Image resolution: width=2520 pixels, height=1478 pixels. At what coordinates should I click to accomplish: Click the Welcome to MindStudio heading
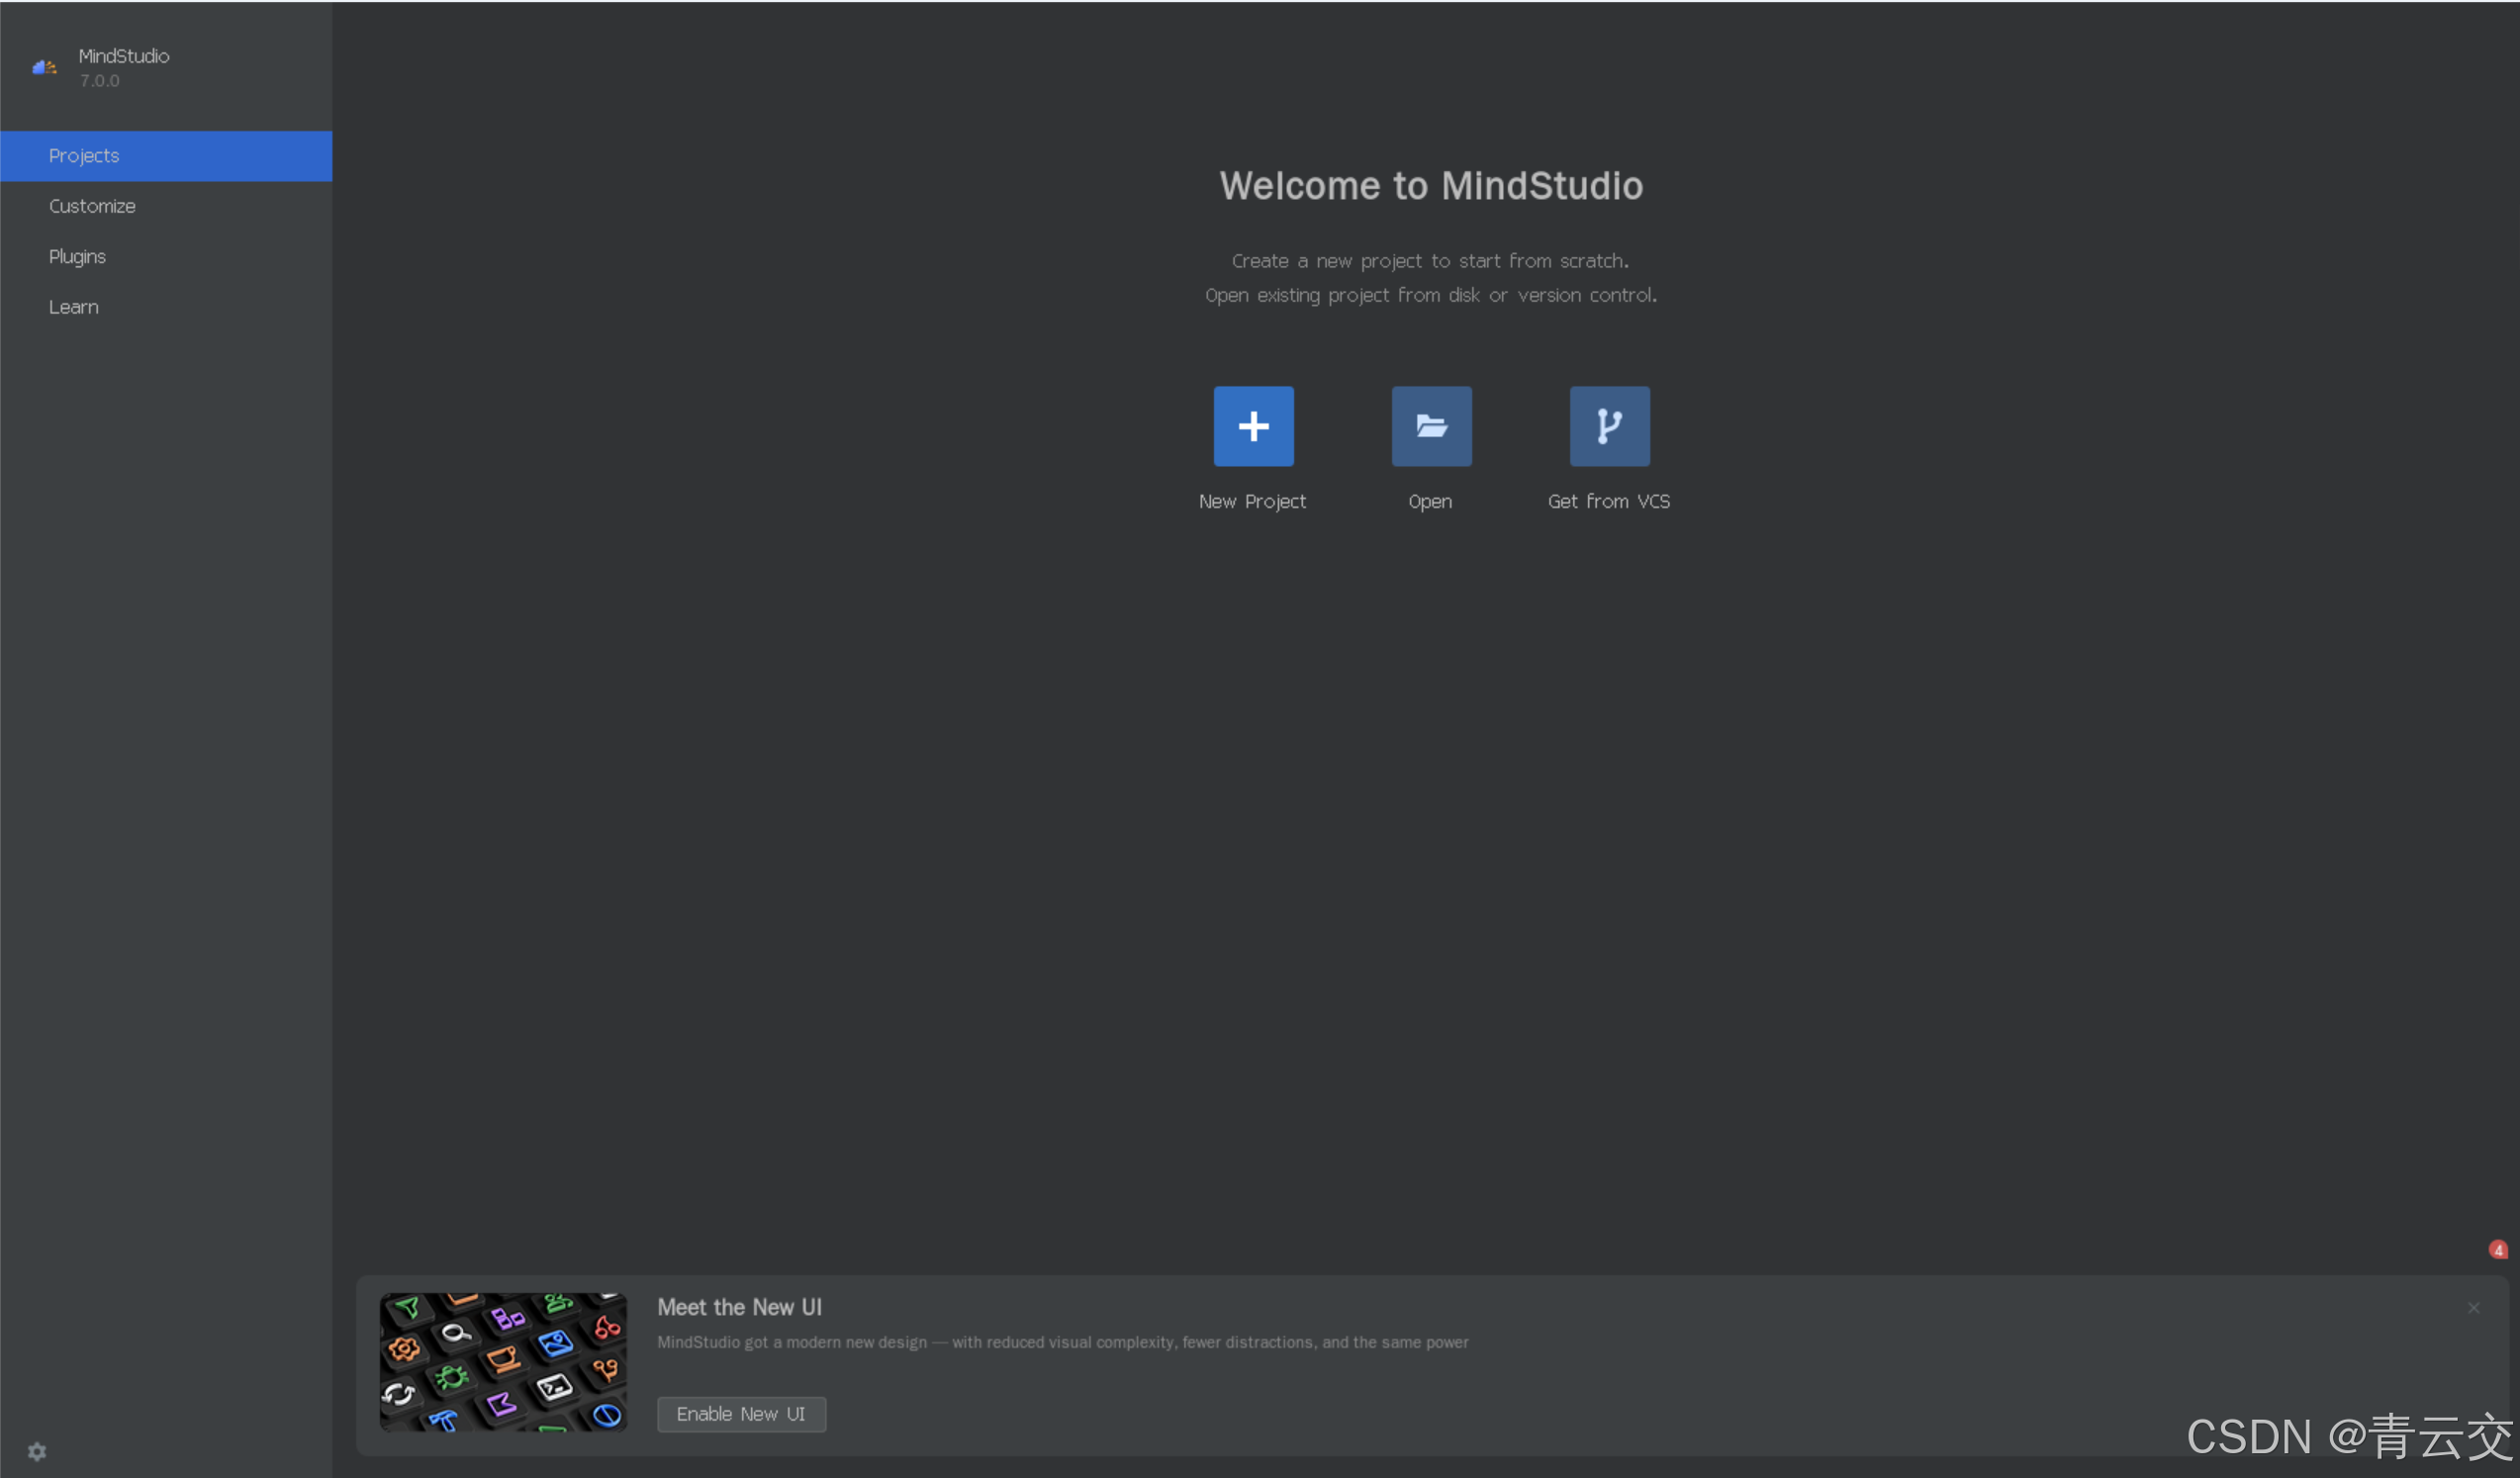pyautogui.click(x=1430, y=186)
